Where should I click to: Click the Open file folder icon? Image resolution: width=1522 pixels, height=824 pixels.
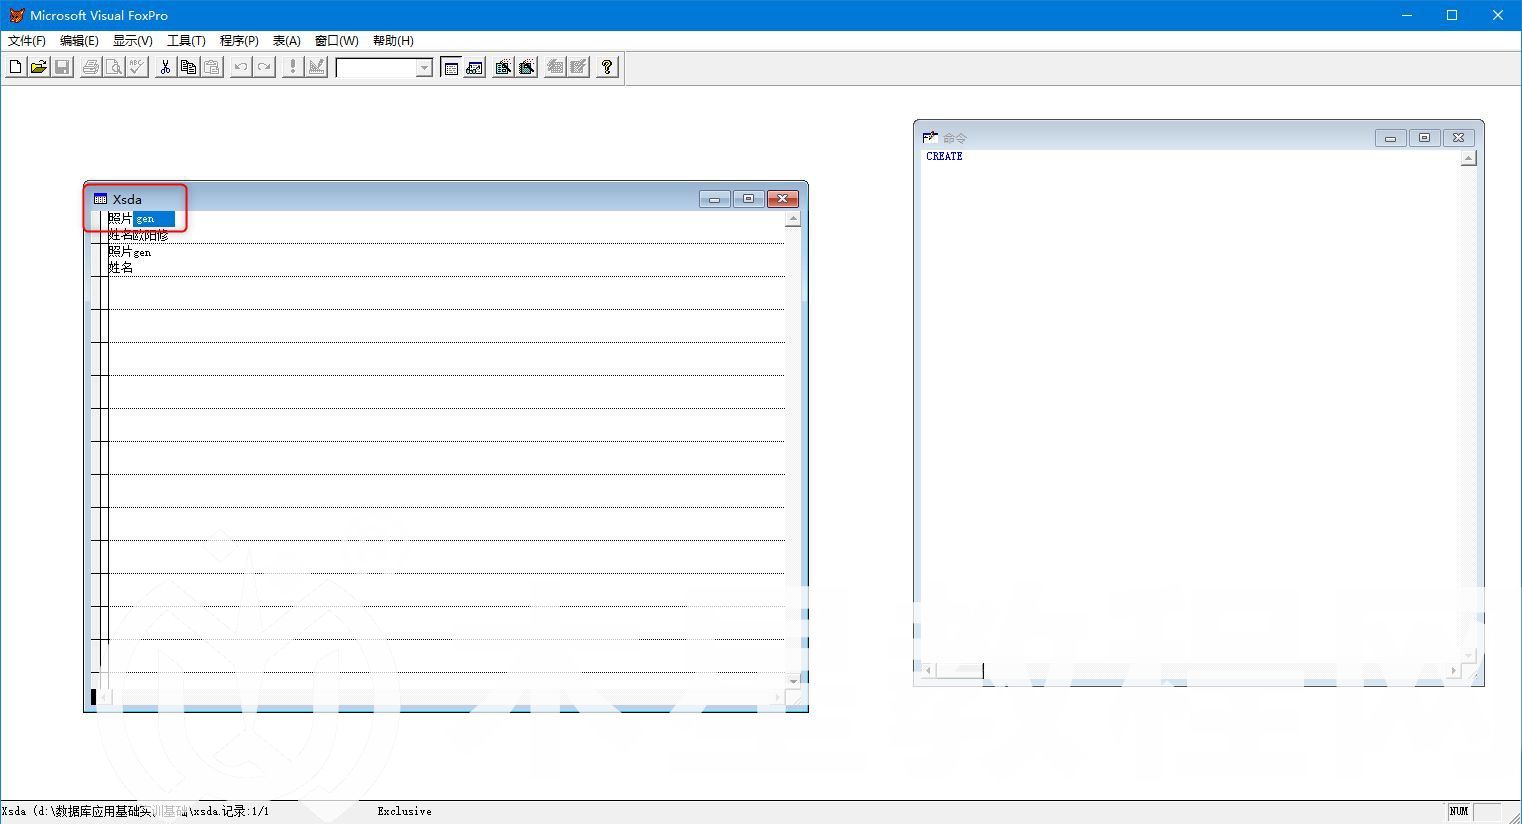38,67
